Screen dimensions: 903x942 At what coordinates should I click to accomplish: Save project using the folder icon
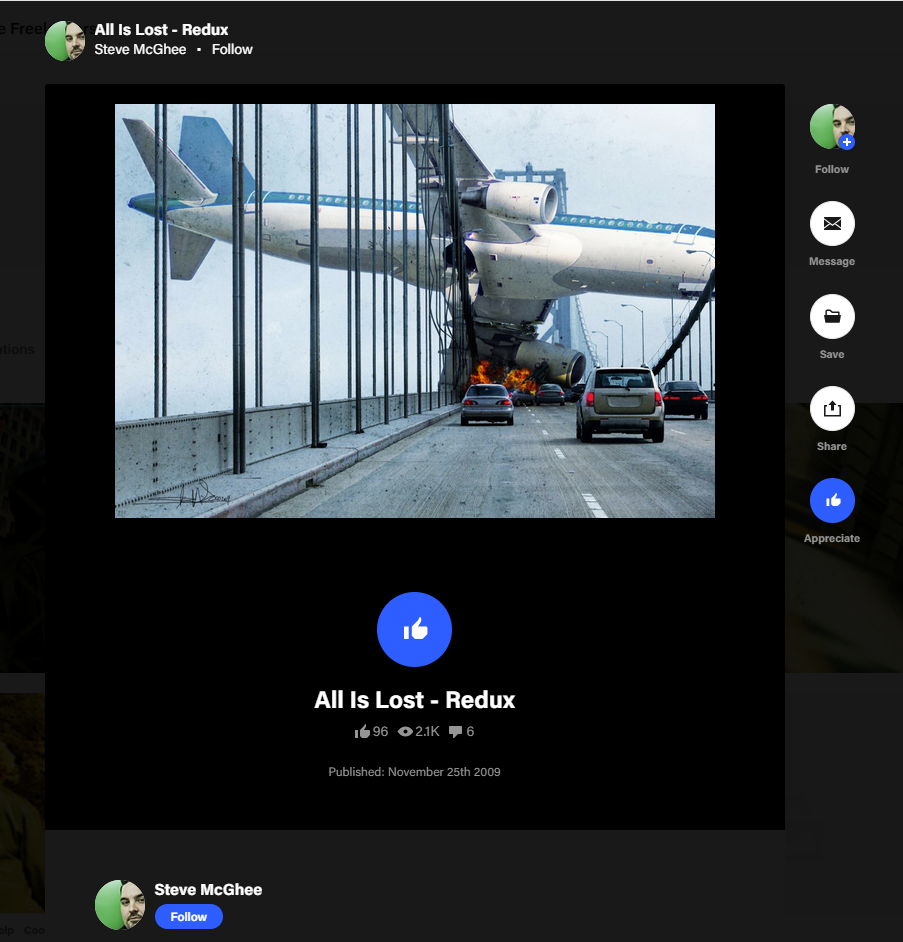[832, 316]
